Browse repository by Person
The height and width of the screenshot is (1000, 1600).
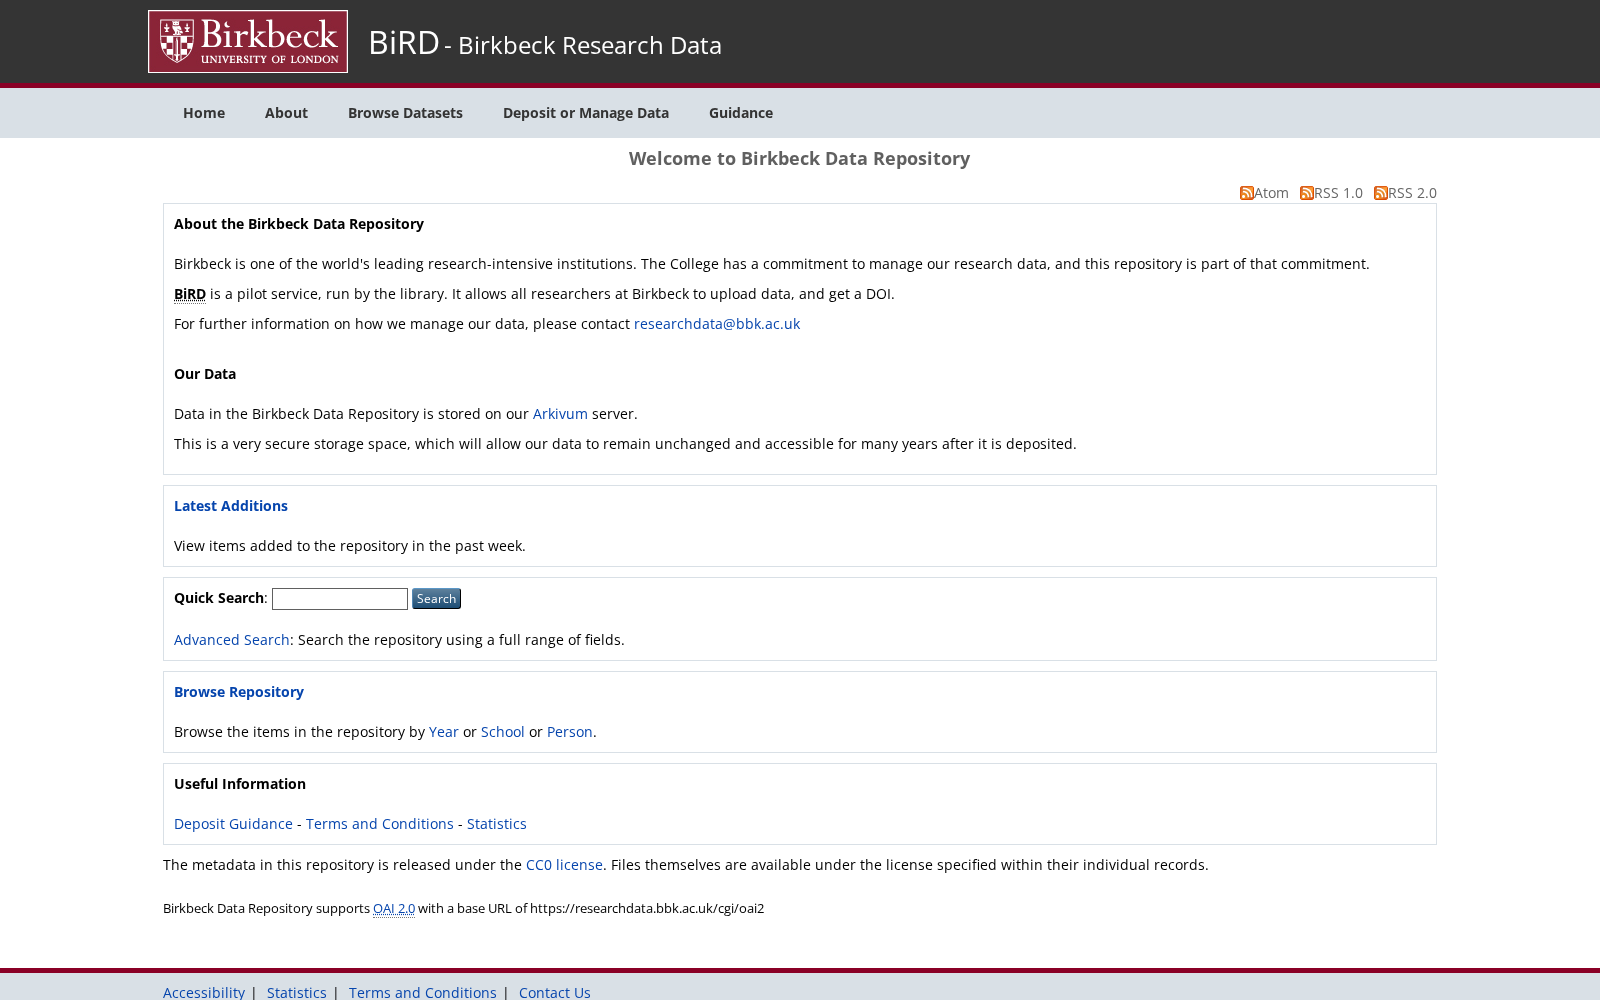(570, 732)
